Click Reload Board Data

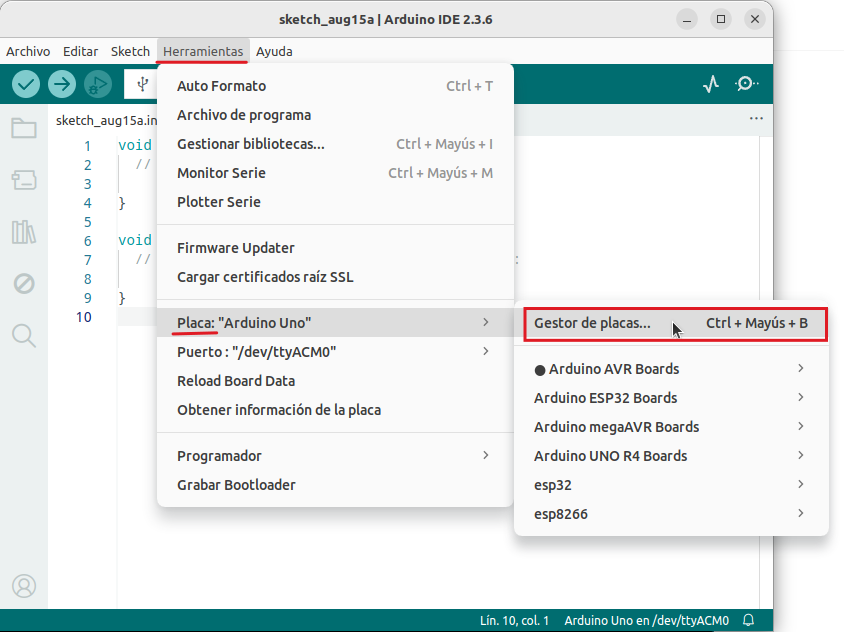[x=335, y=381]
